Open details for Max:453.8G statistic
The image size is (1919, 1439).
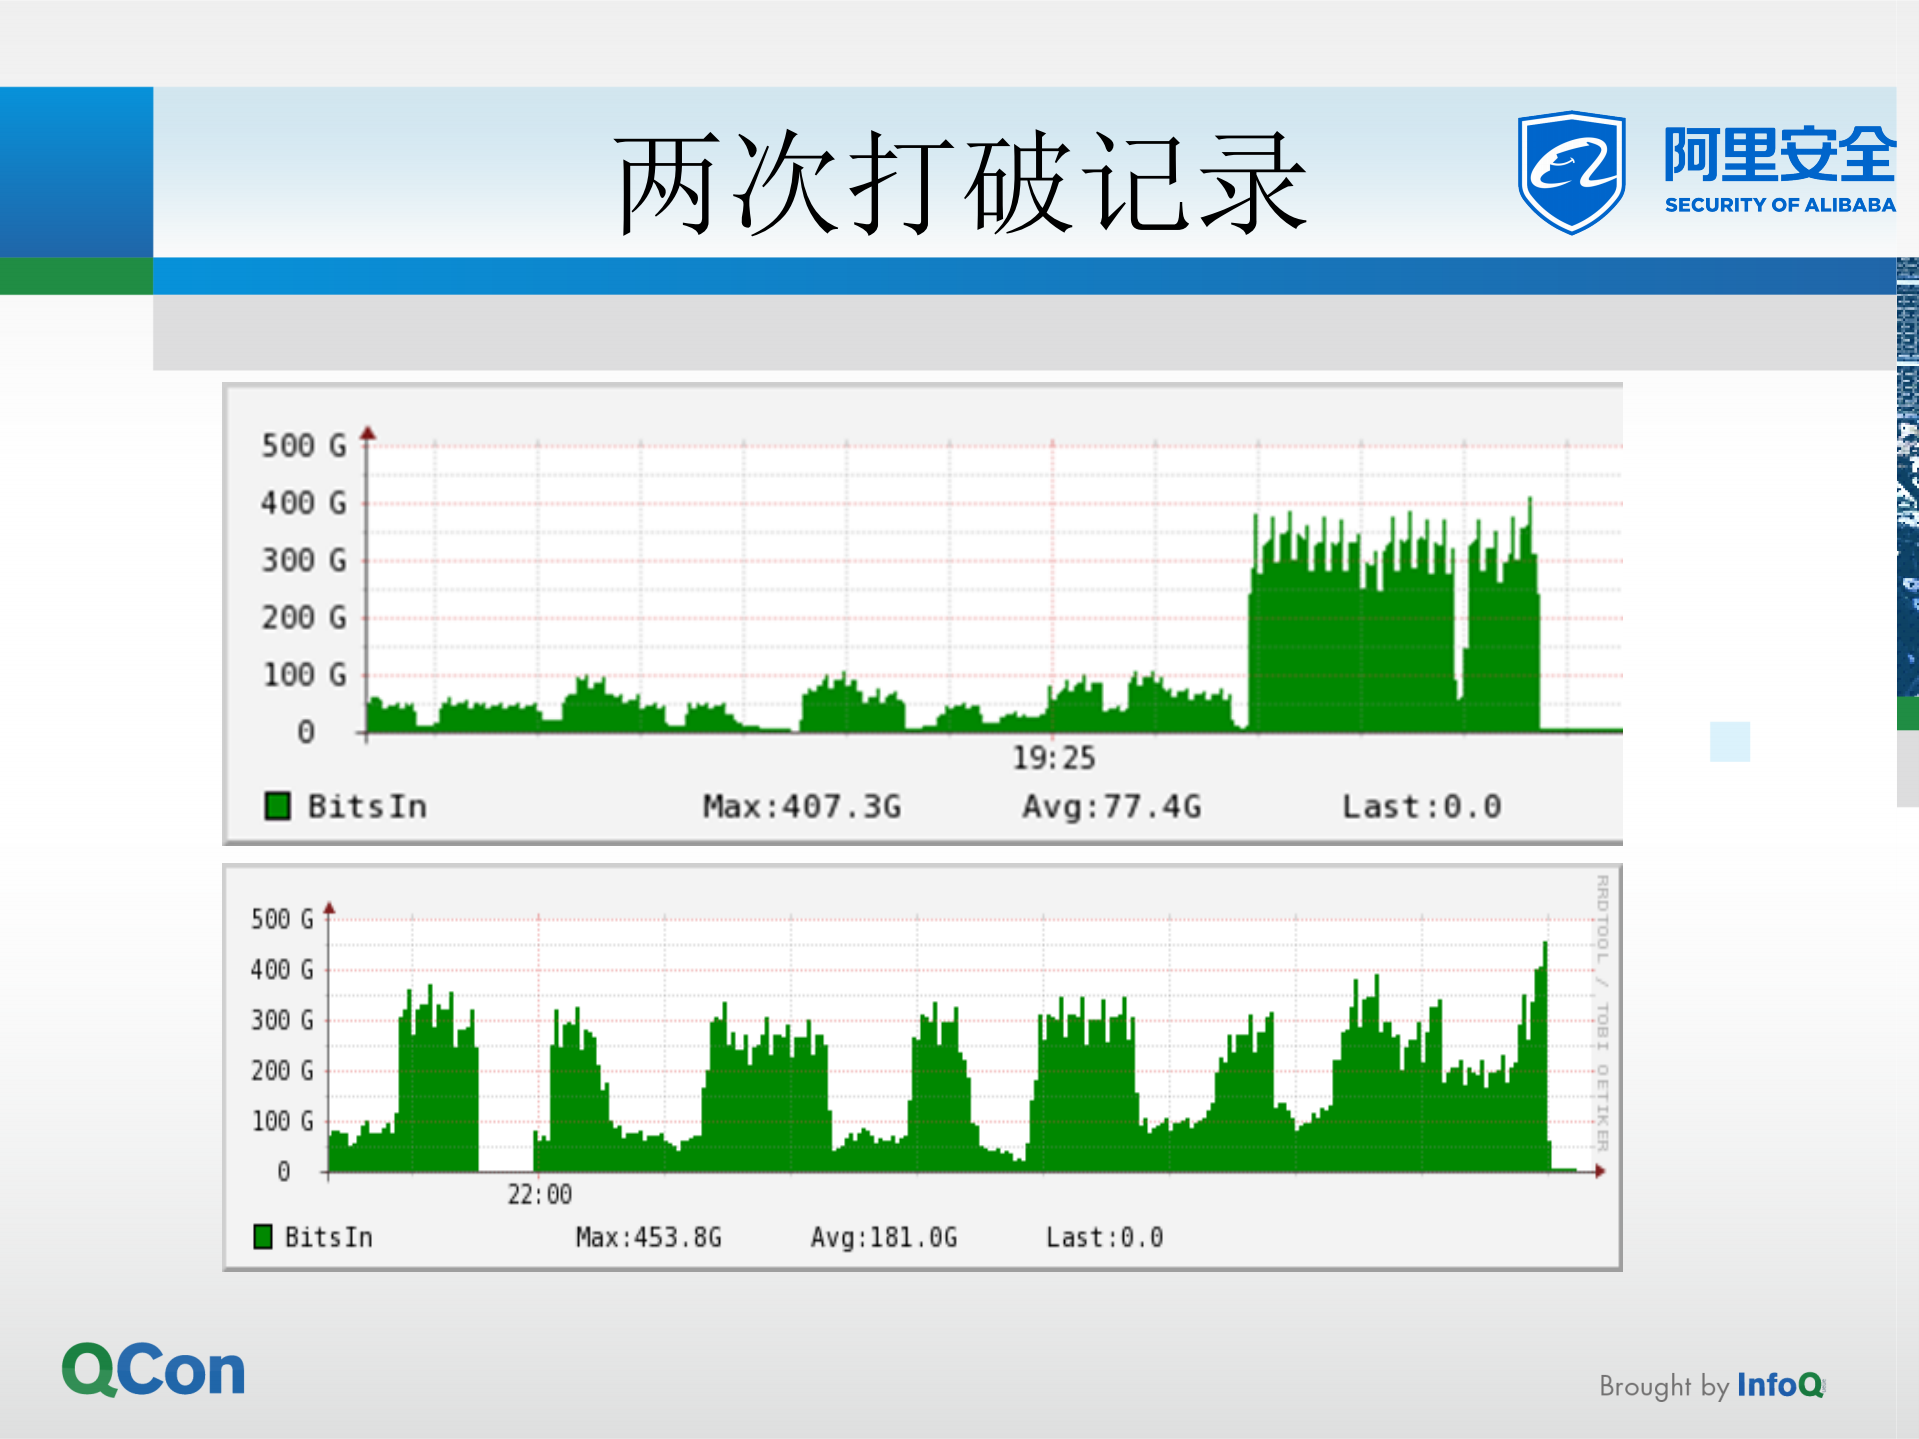pos(648,1236)
